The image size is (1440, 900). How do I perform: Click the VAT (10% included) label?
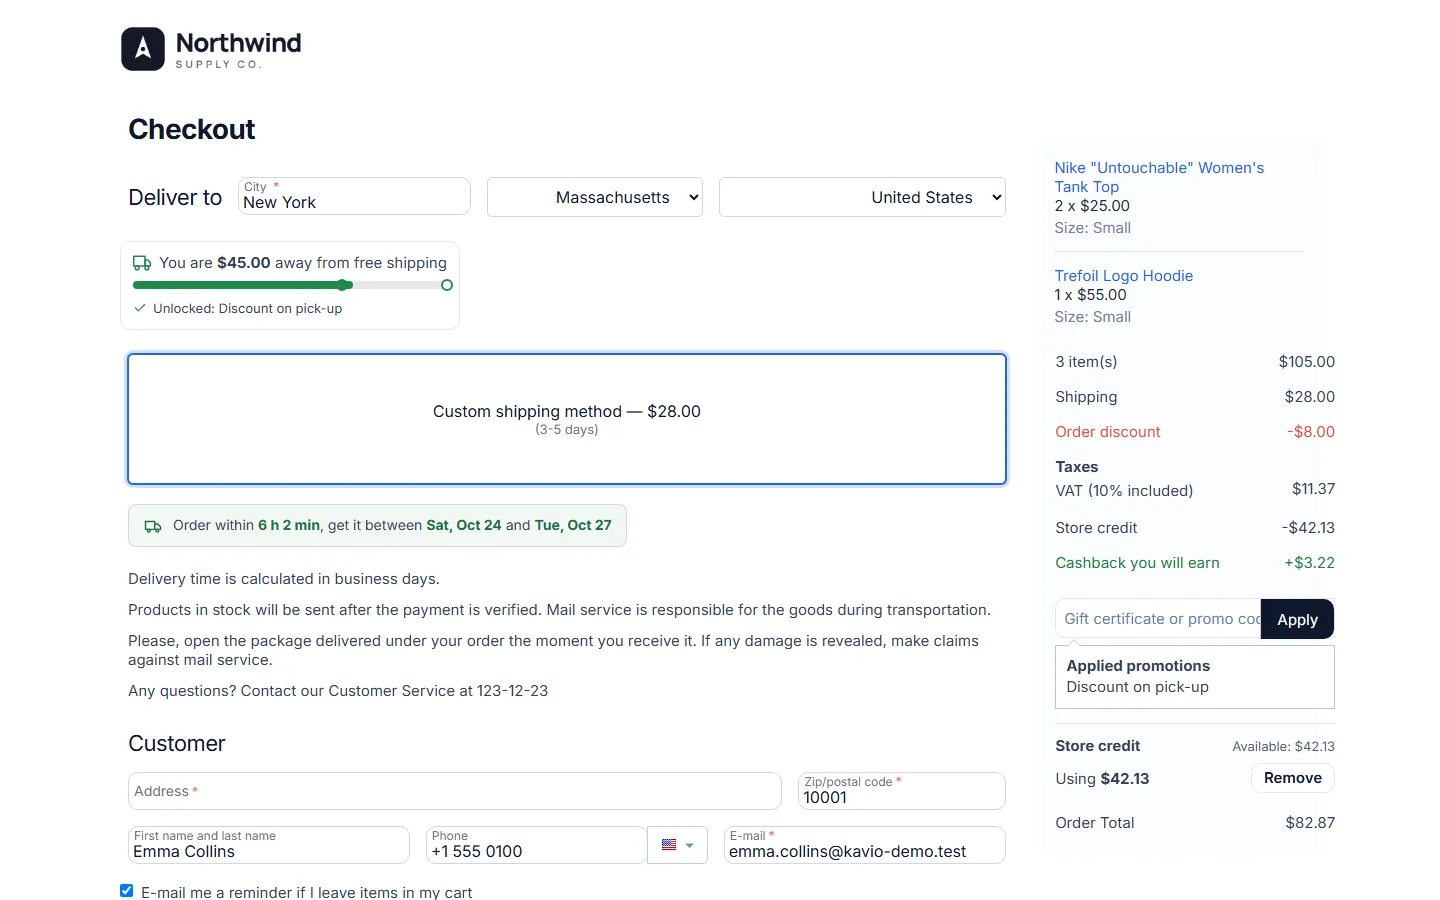[1124, 491]
